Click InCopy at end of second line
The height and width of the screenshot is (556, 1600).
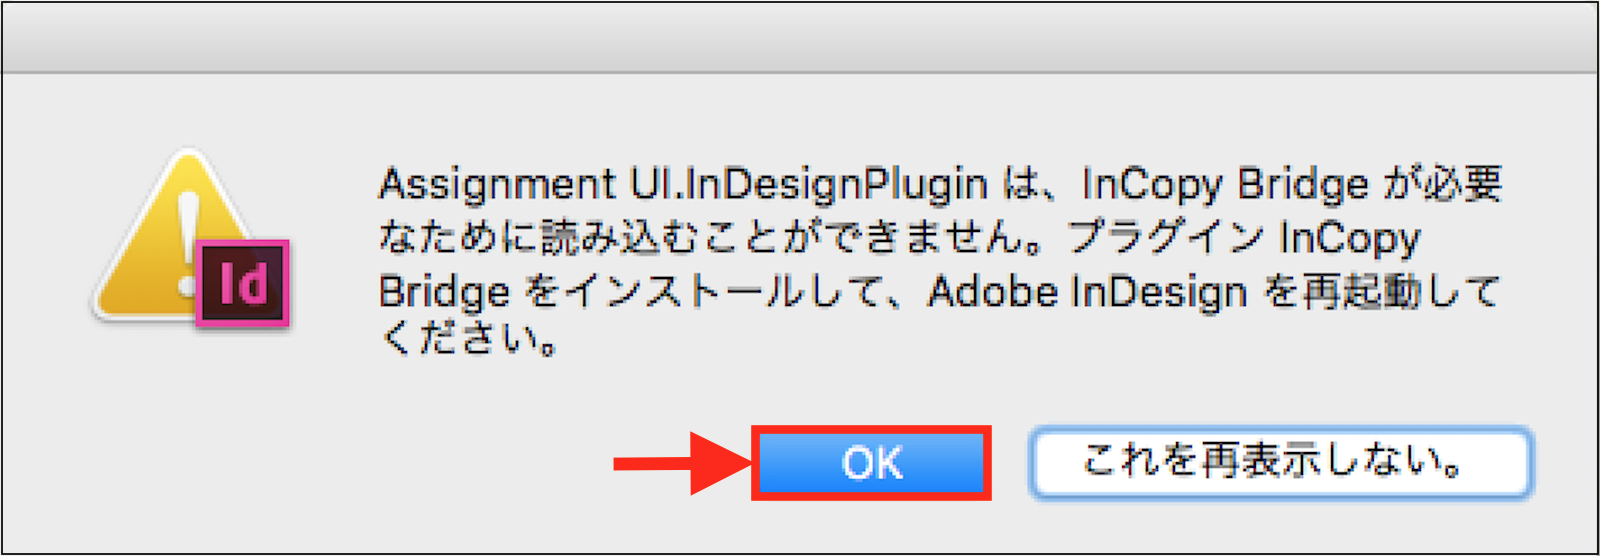[x=1350, y=238]
